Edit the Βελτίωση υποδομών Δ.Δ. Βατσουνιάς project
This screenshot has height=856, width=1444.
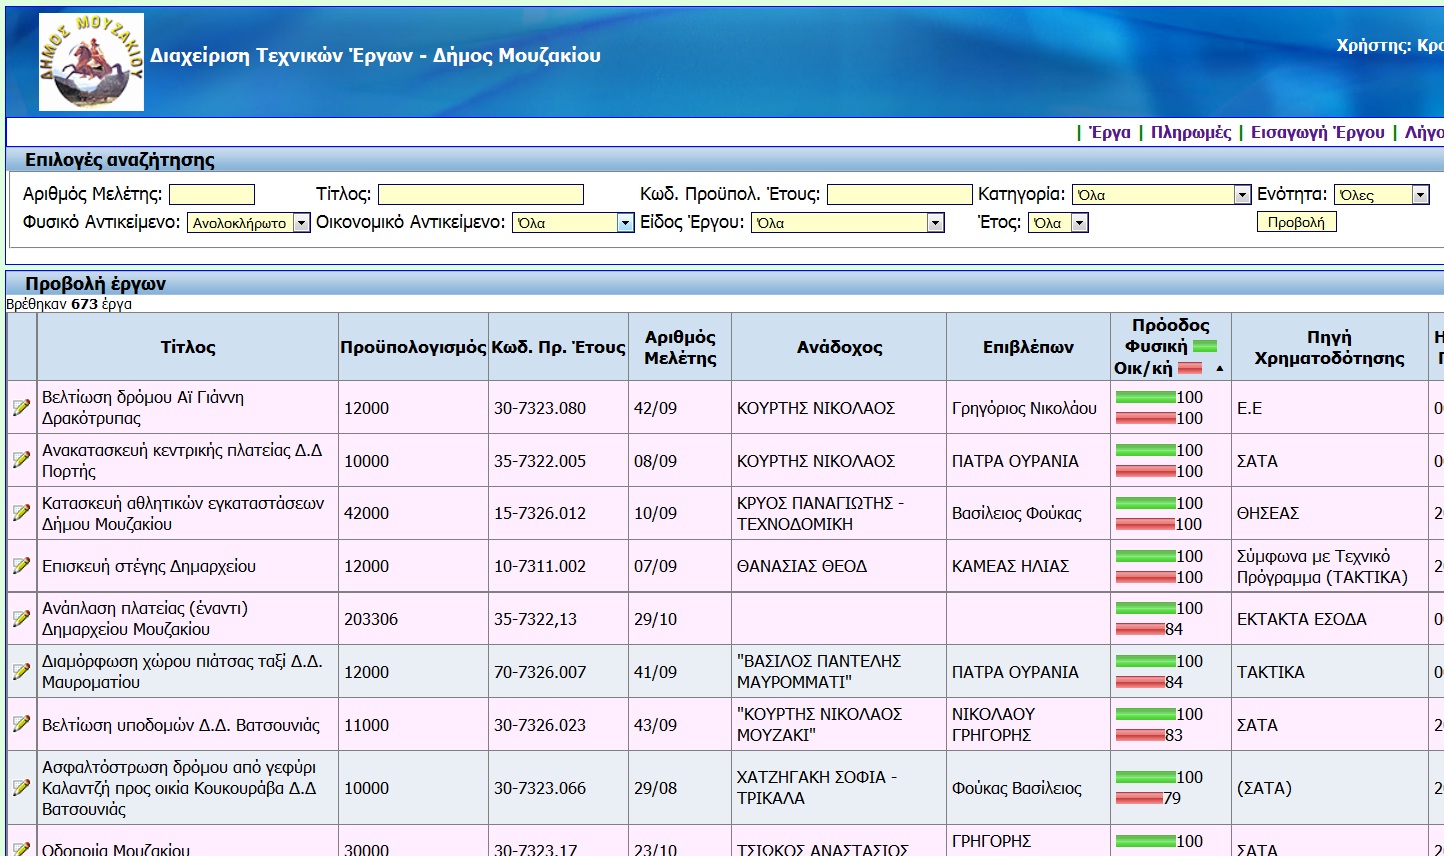pos(21,723)
